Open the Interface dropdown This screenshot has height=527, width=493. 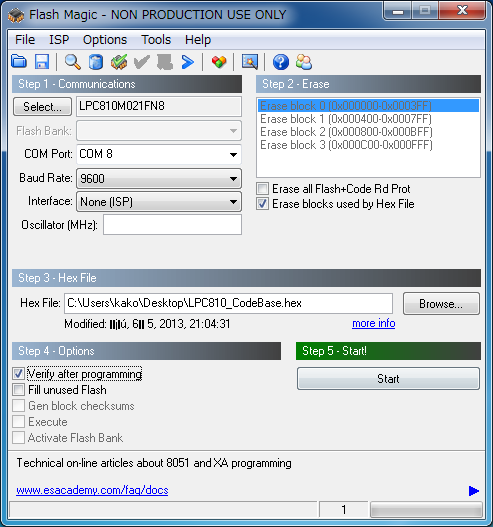pos(159,202)
